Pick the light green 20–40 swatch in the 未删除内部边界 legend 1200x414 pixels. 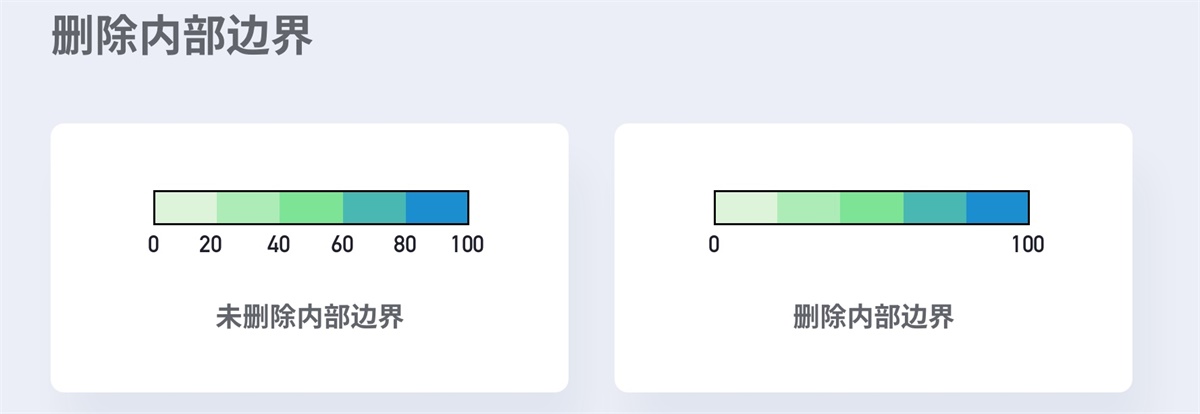point(248,207)
